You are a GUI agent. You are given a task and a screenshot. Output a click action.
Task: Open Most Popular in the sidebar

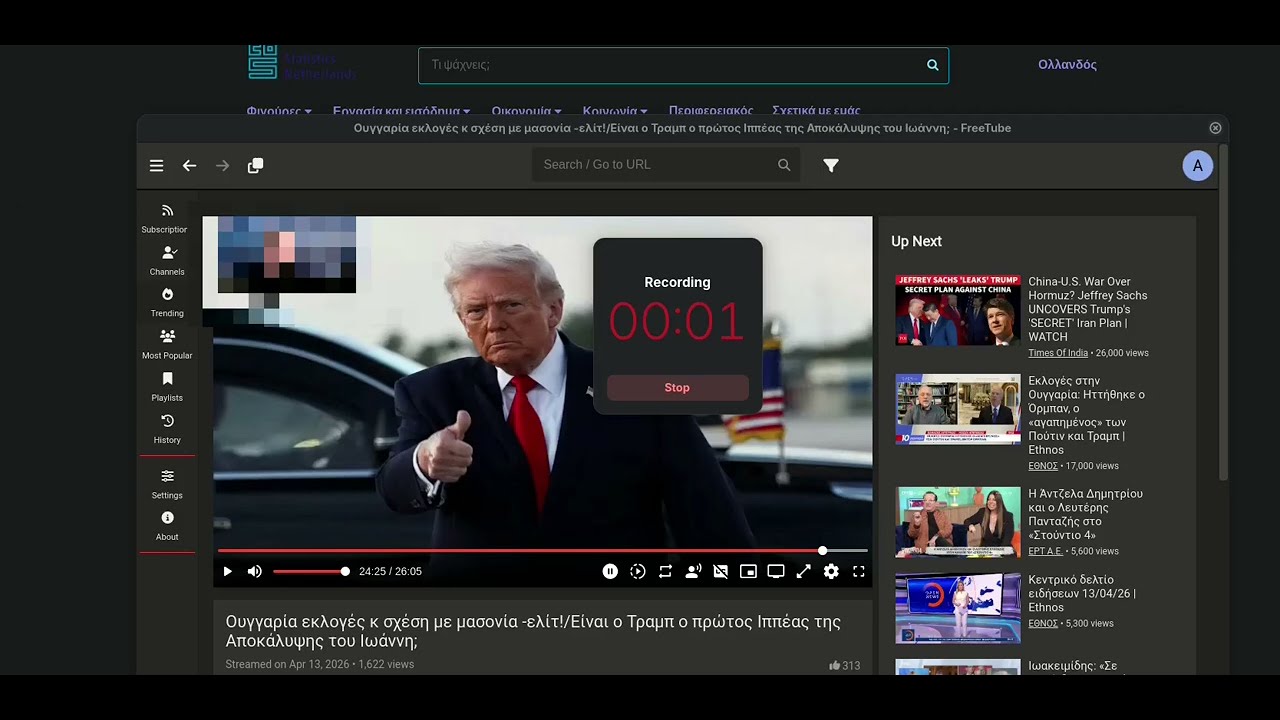click(x=167, y=344)
